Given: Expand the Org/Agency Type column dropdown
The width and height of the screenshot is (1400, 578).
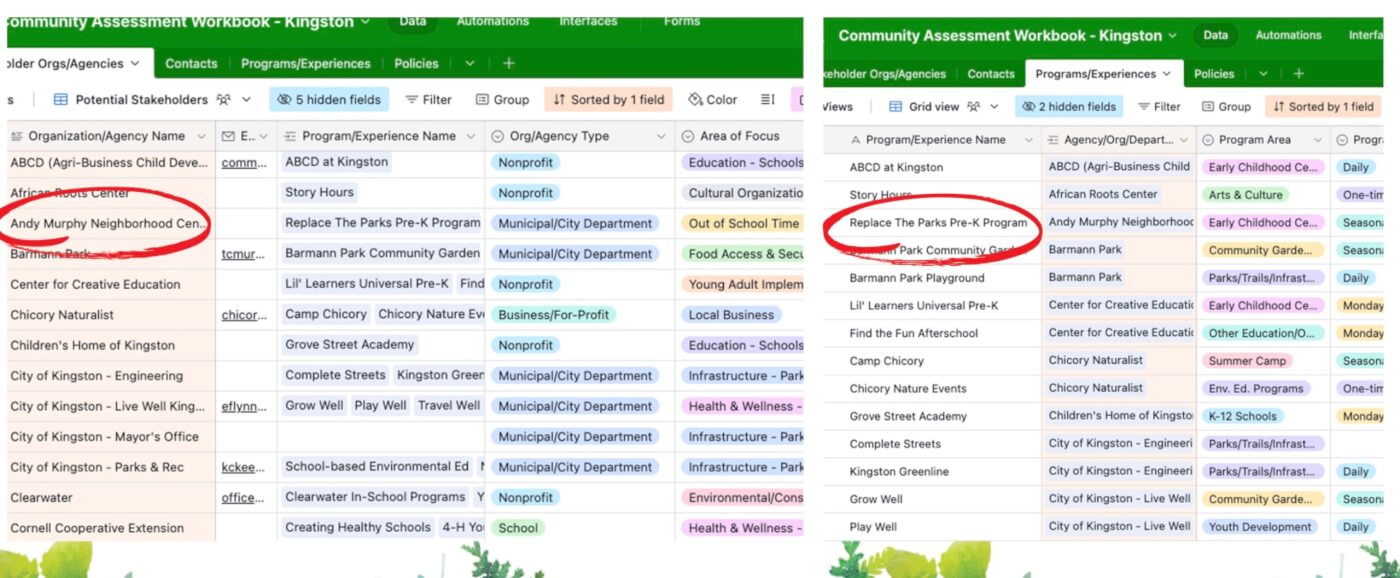Looking at the screenshot, I should coord(661,136).
